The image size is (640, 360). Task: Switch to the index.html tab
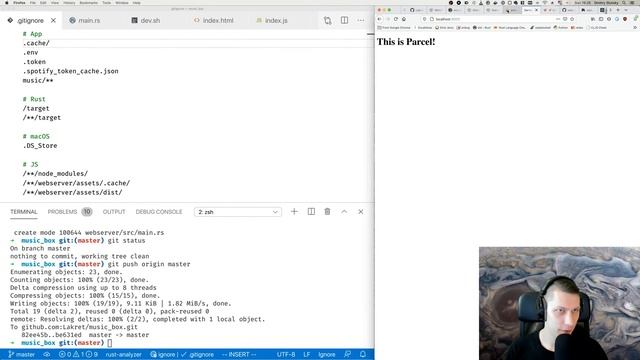point(213,20)
